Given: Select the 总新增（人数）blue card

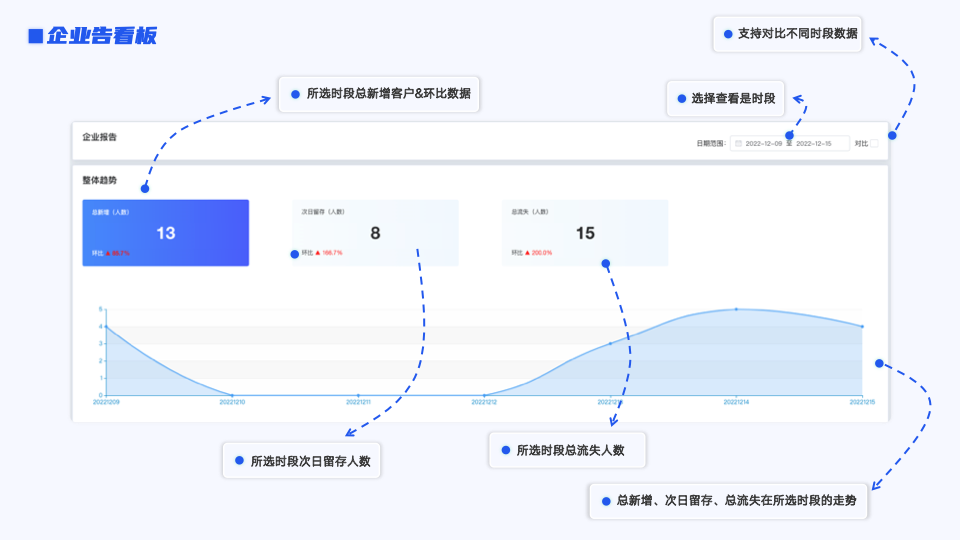Looking at the screenshot, I should 166,233.
